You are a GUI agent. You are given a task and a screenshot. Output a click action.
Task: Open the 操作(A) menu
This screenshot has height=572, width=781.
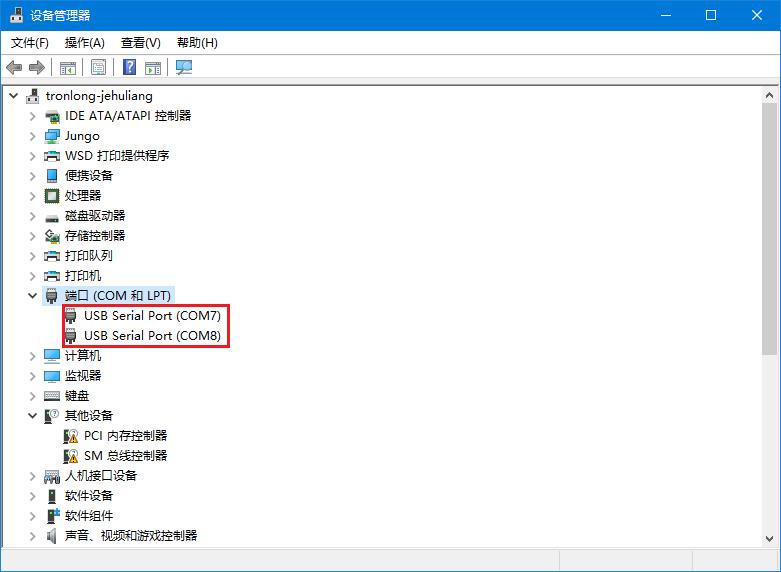pyautogui.click(x=85, y=43)
